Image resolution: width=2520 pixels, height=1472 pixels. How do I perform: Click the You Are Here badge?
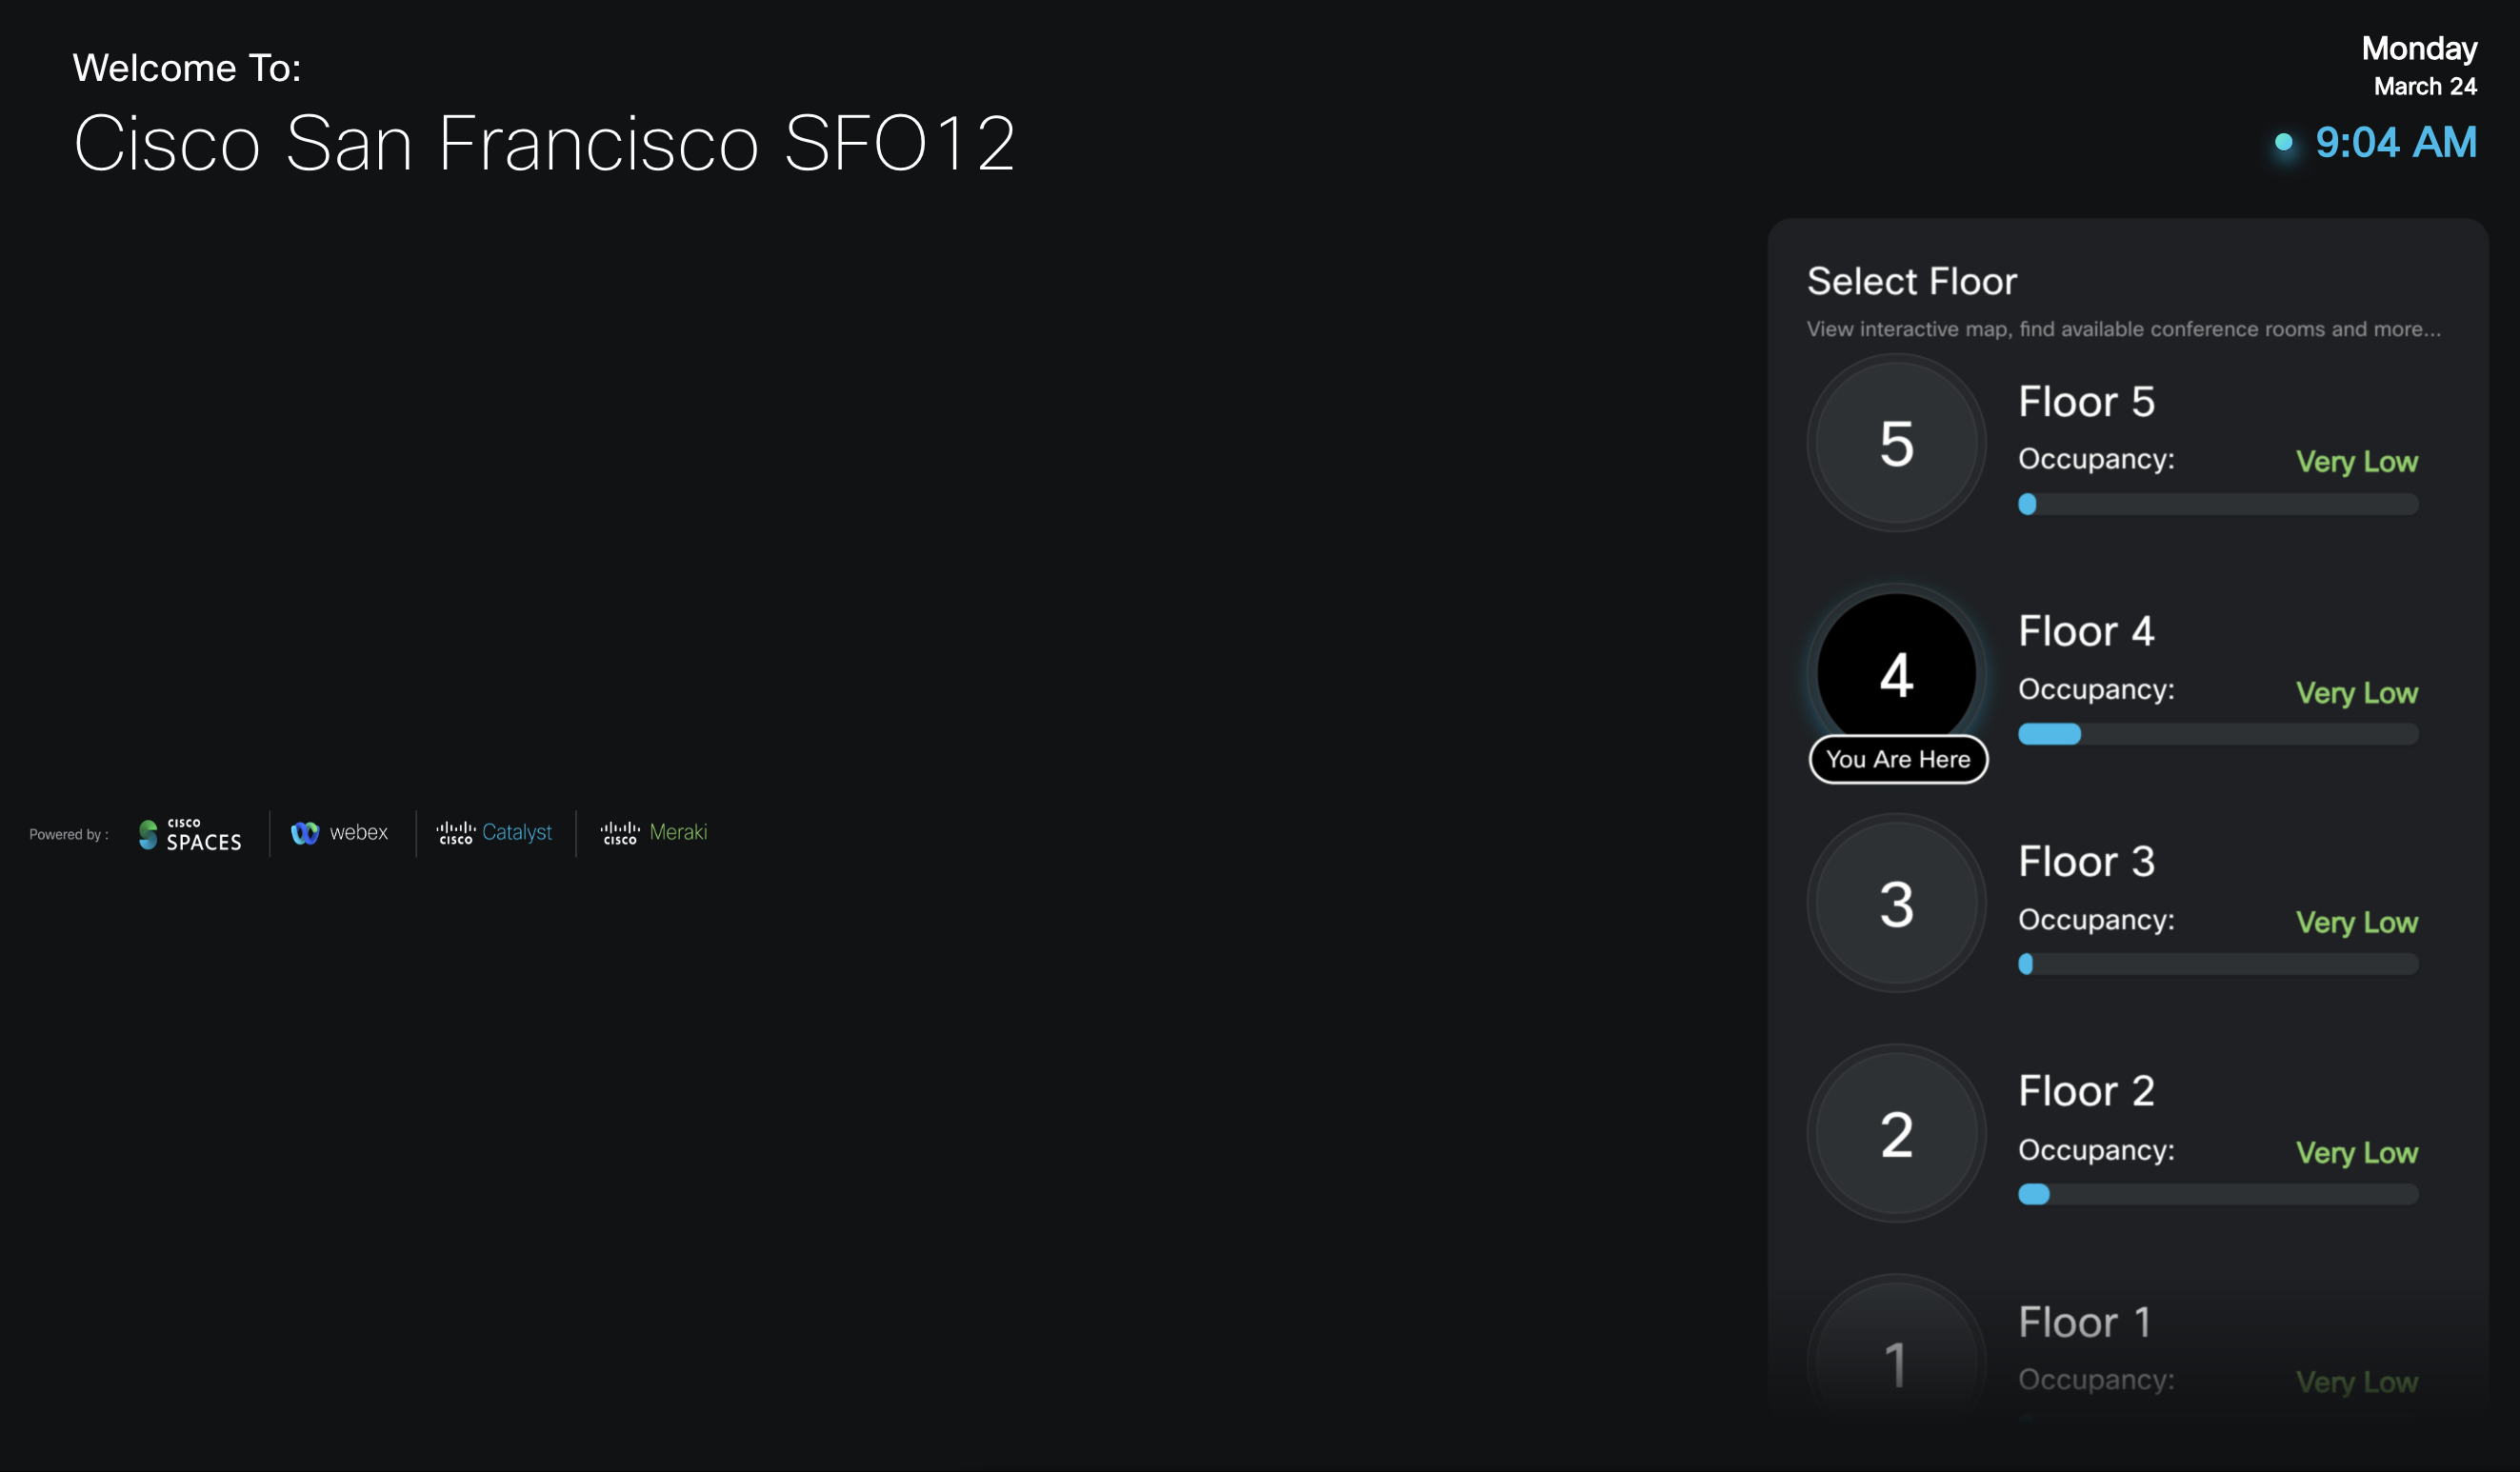1897,759
